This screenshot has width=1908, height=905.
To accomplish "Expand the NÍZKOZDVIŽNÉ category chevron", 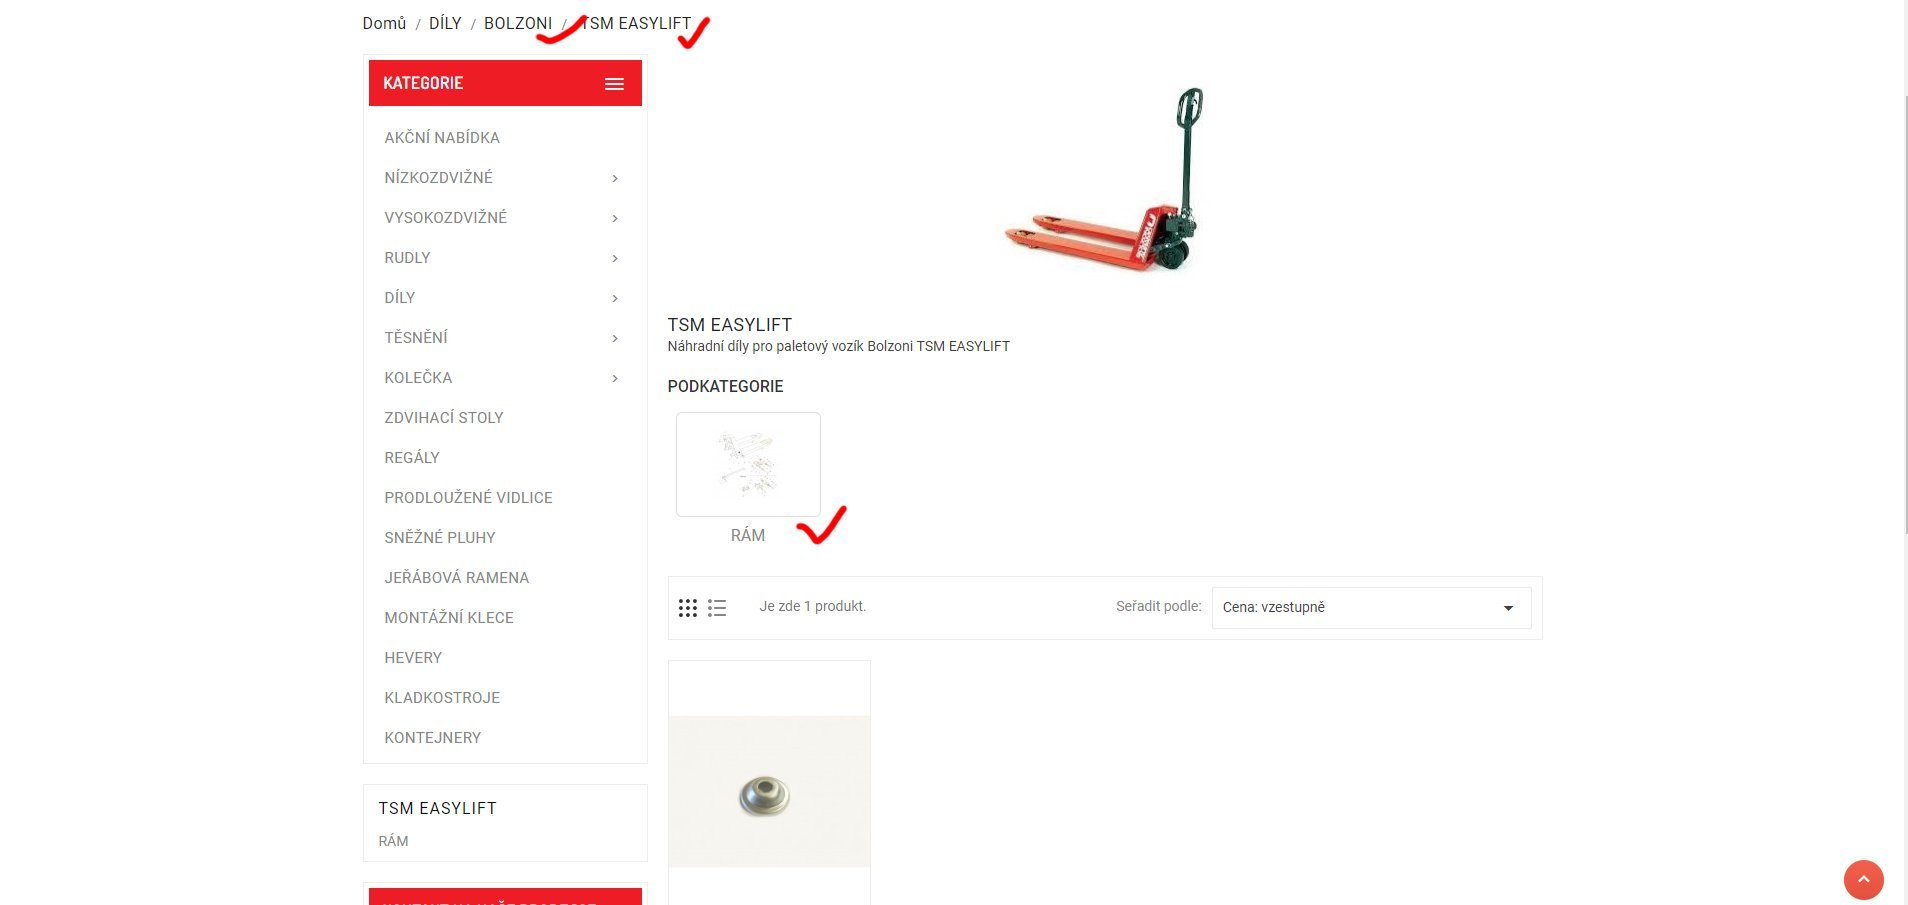I will pyautogui.click(x=615, y=178).
